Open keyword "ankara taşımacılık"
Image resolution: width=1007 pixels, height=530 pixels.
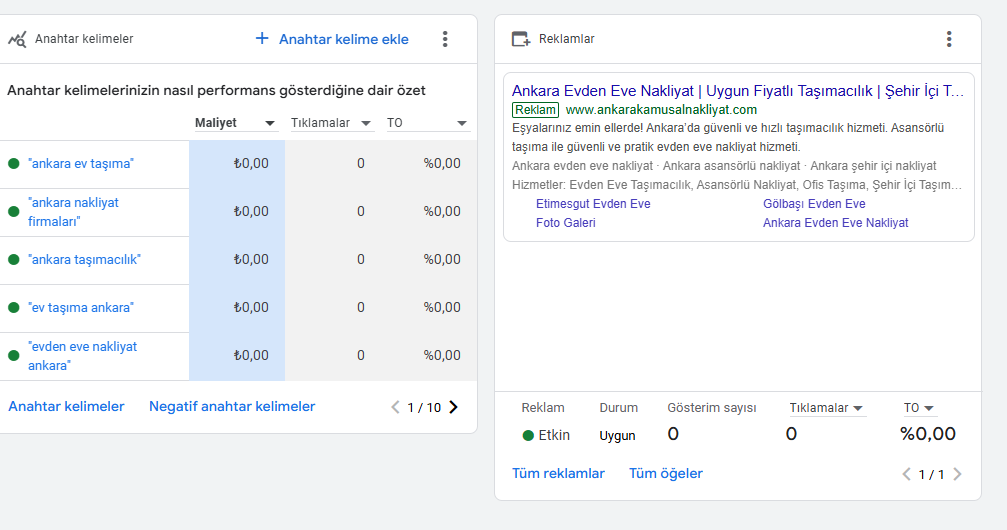(x=84, y=260)
